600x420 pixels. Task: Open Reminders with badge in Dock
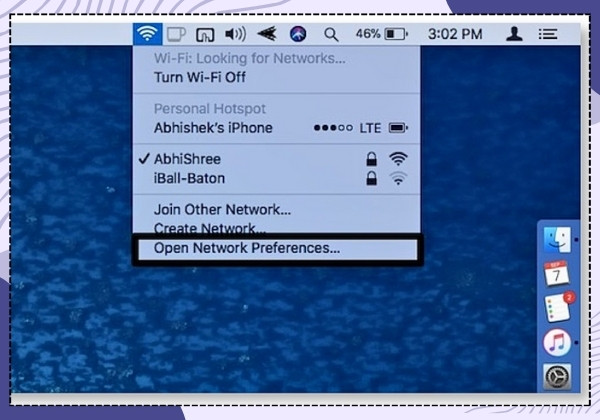pyautogui.click(x=558, y=308)
